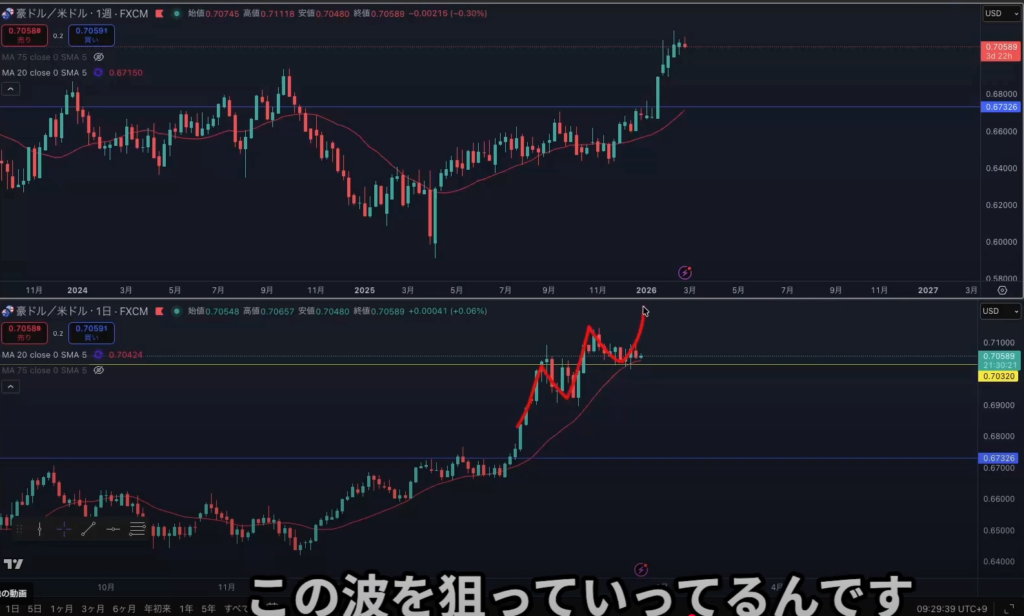This screenshot has width=1024, height=616.
Task: Select the 6ヶ月 date range tab
Action: 124,609
